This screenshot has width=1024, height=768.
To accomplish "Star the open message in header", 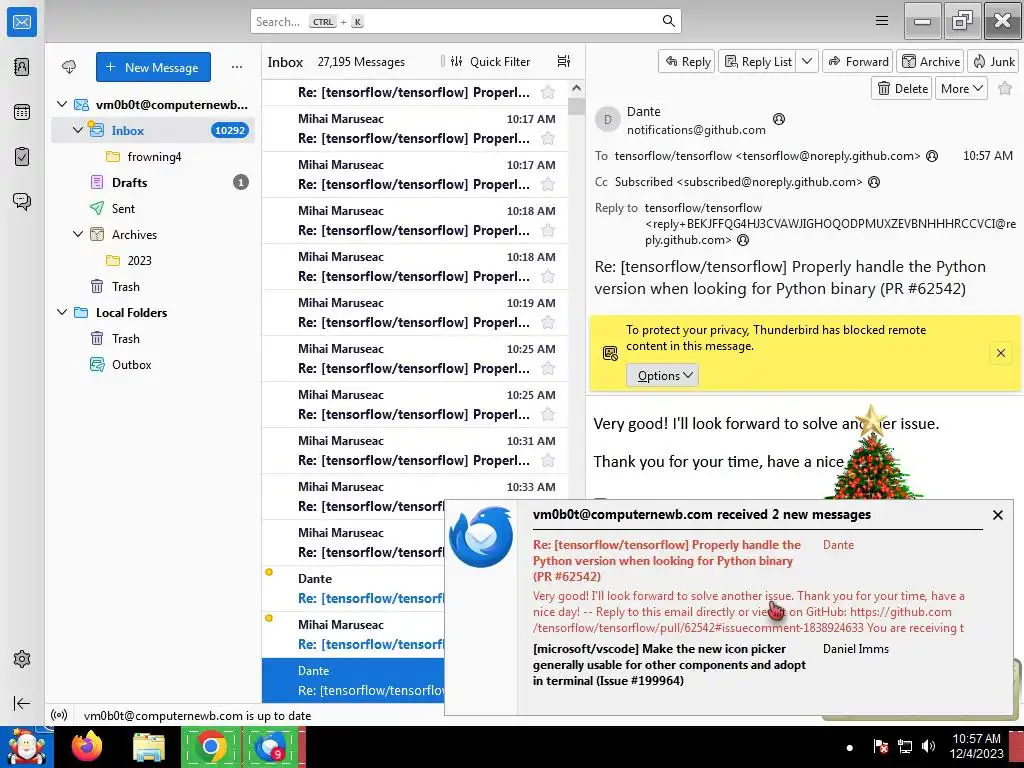I will click(x=1005, y=88).
